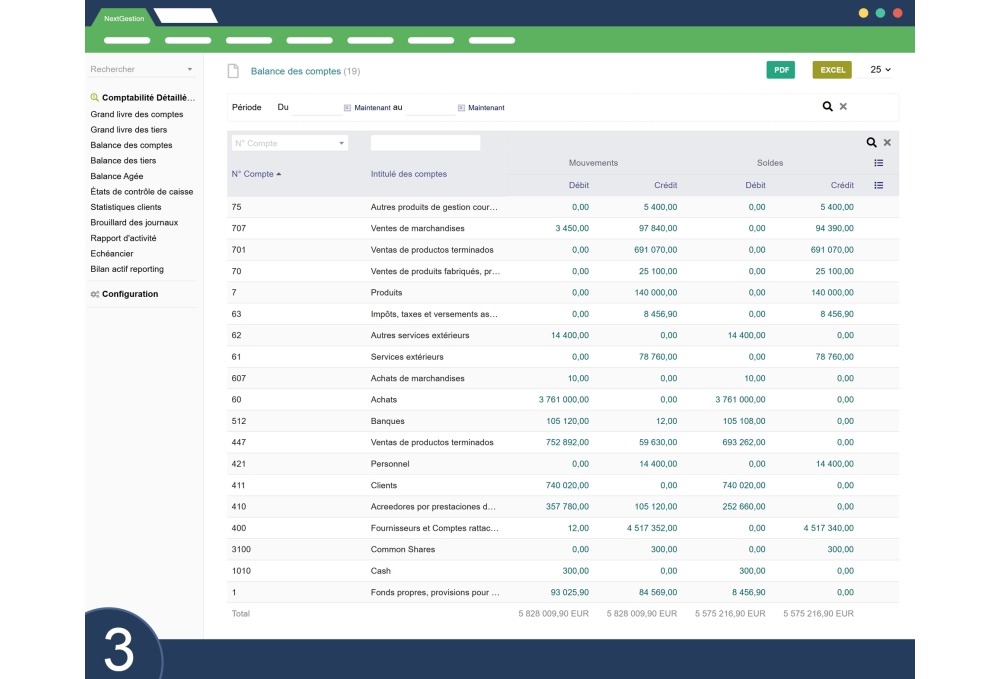The width and height of the screenshot is (1000, 679).
Task: Click the X icon to reset account filters
Action: [x=889, y=144]
